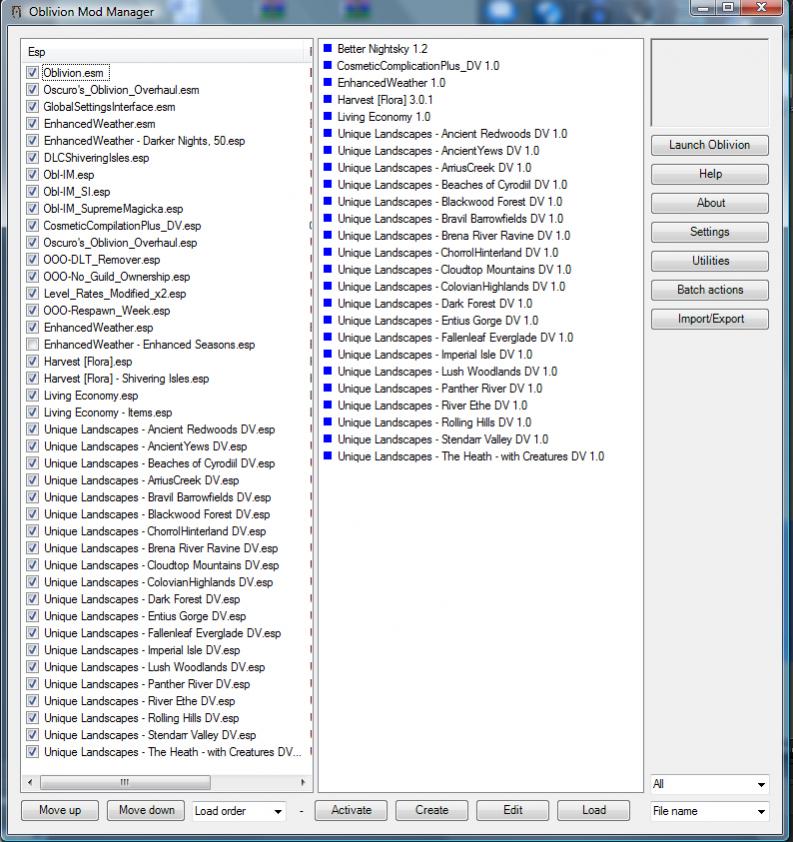Click the blue square icon beside Better Nightsky 1.2
Screen dimensions: 793x842
328,49
